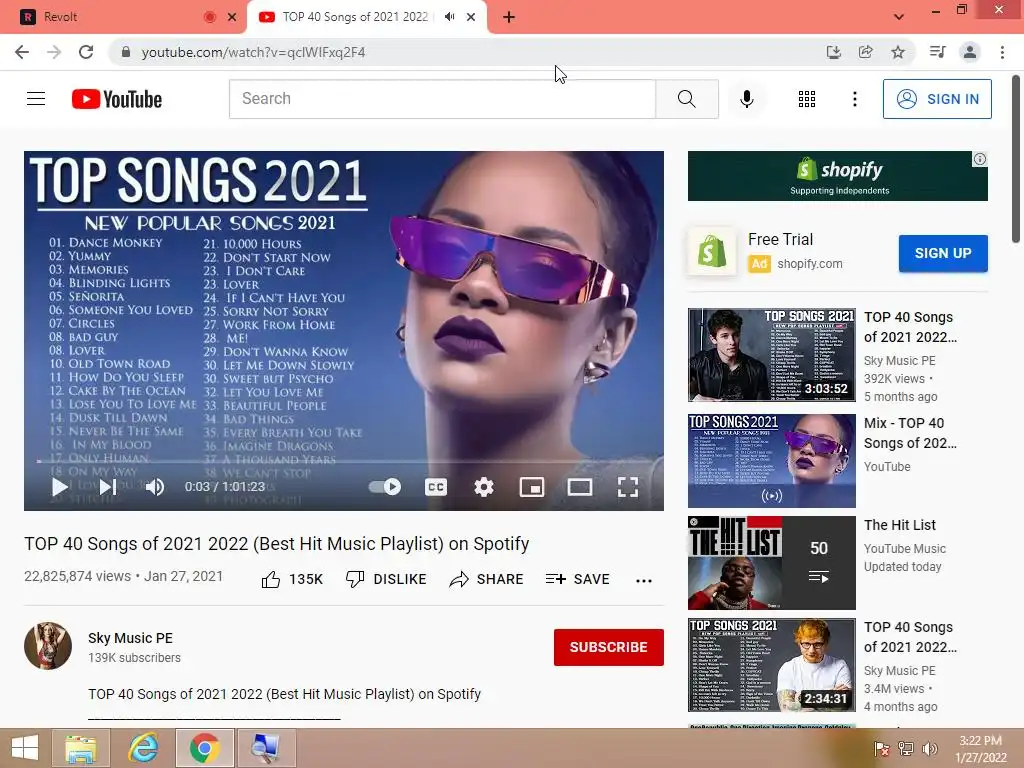
Task: Click the address bar URL
Action: [253, 52]
